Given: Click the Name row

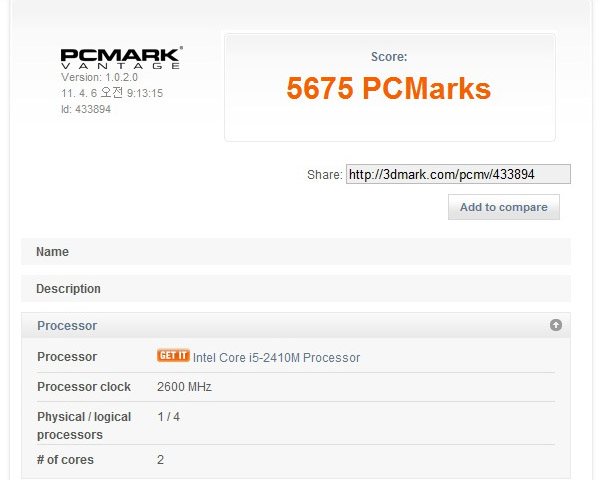Looking at the screenshot, I should coord(296,251).
